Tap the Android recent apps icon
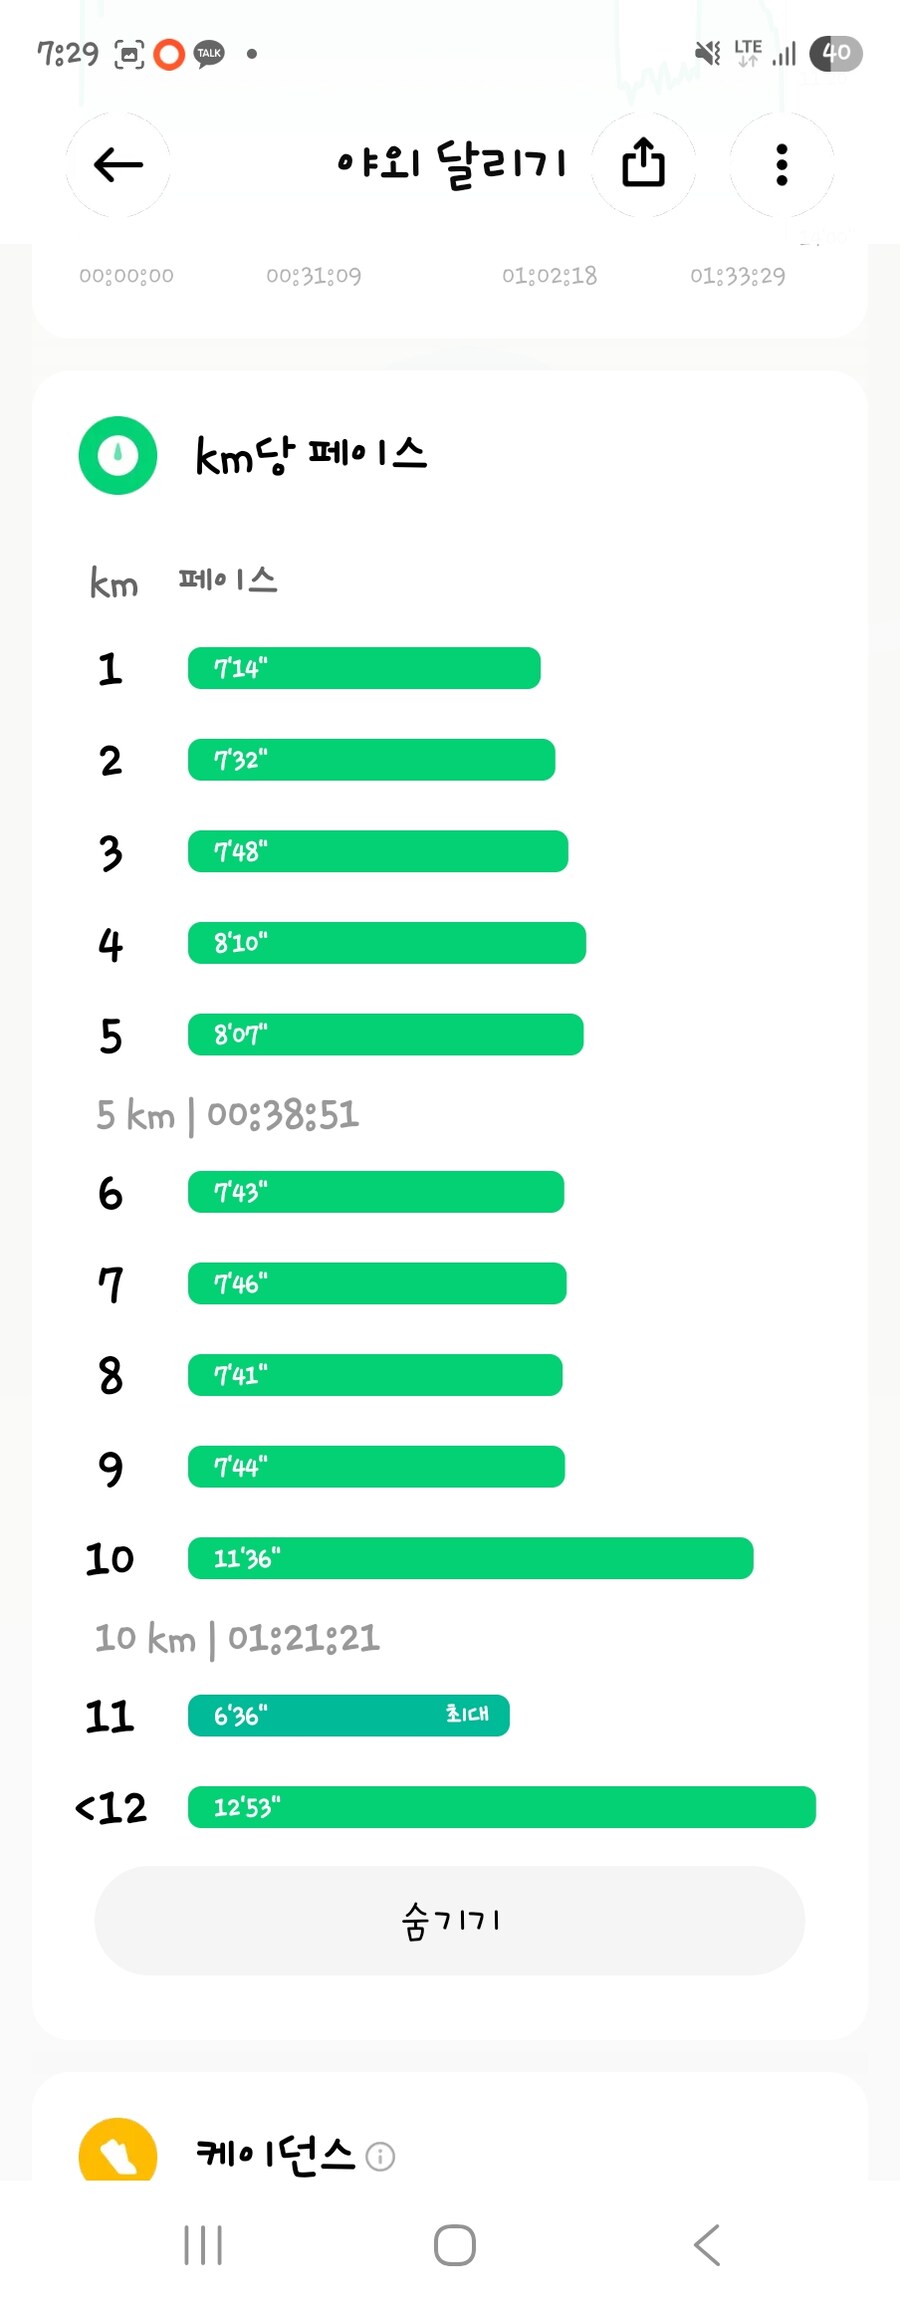The width and height of the screenshot is (900, 2306). click(203, 2245)
